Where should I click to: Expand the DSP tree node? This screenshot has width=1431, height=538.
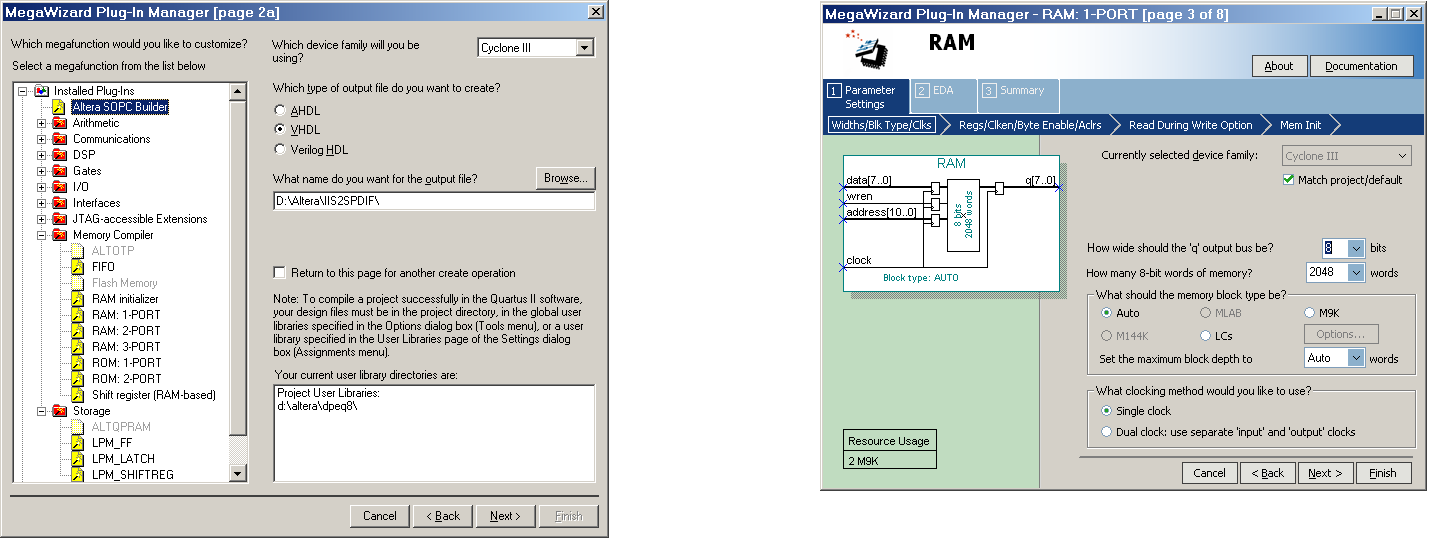42,155
